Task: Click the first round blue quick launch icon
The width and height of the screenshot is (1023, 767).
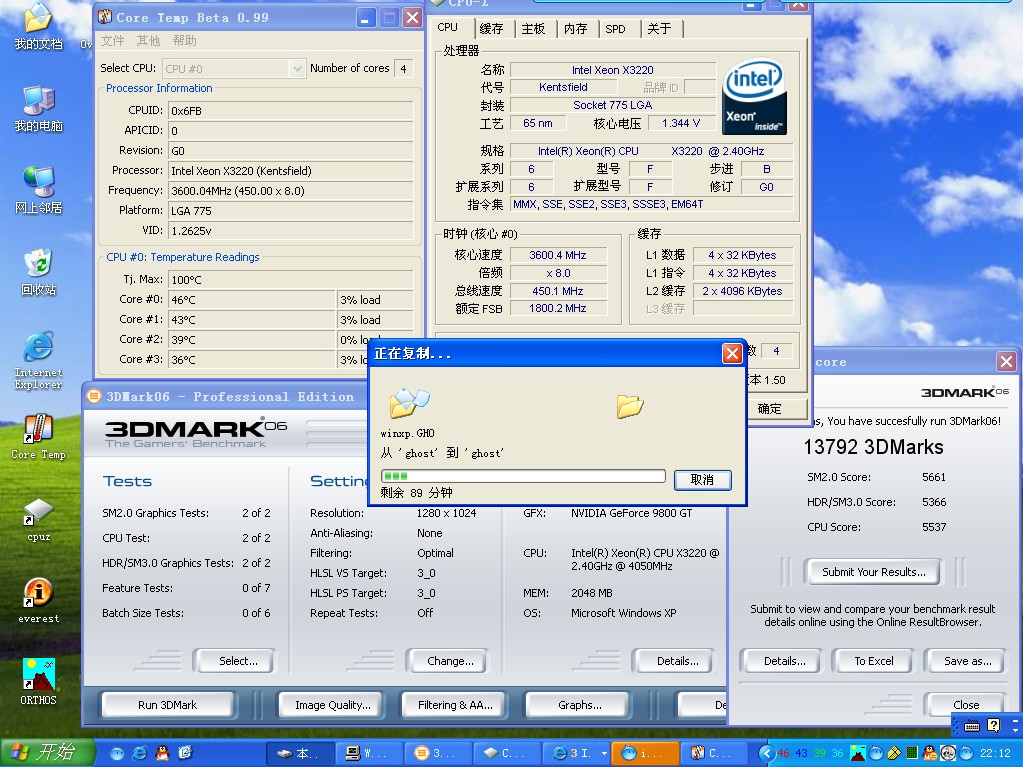Action: 117,753
